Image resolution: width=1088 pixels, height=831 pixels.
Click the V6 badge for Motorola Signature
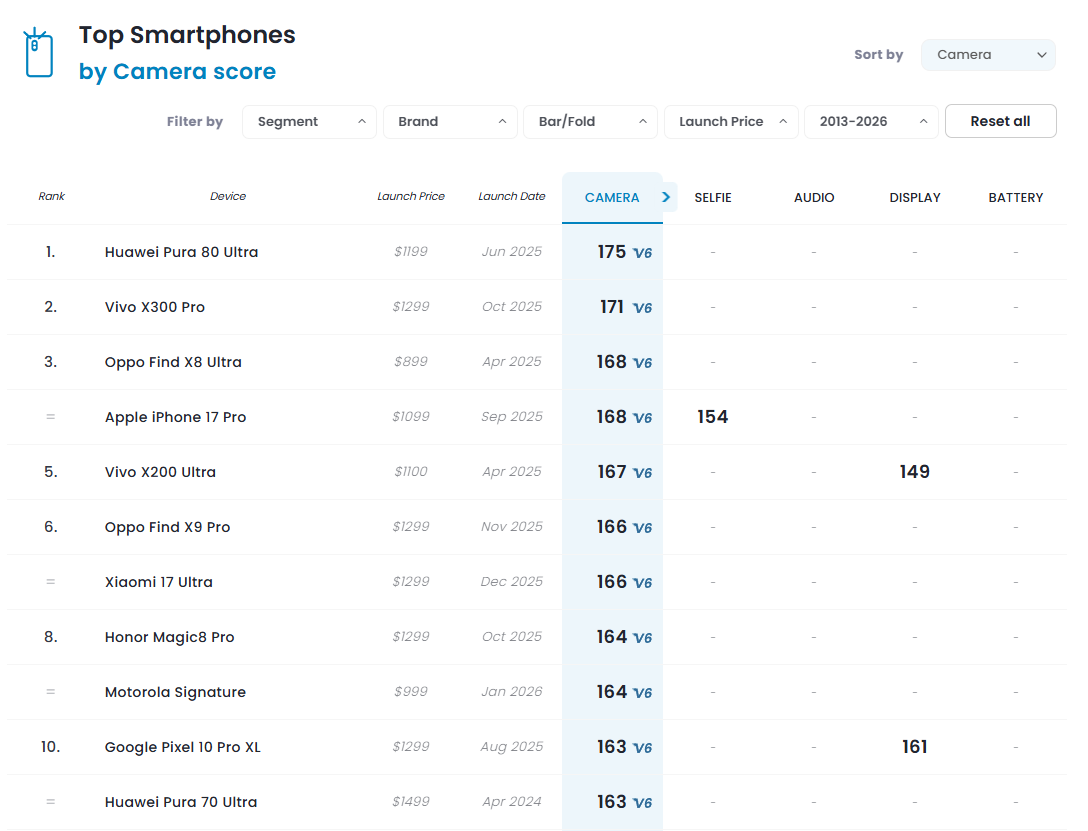coord(643,693)
